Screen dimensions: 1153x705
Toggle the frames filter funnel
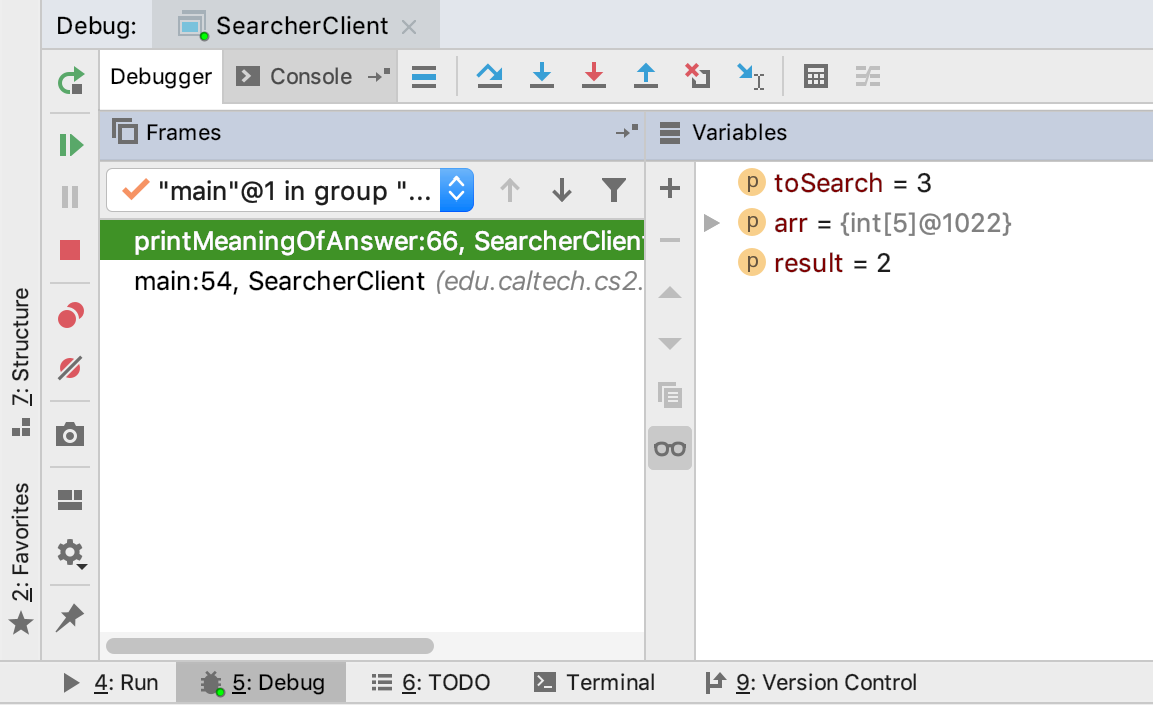[613, 189]
